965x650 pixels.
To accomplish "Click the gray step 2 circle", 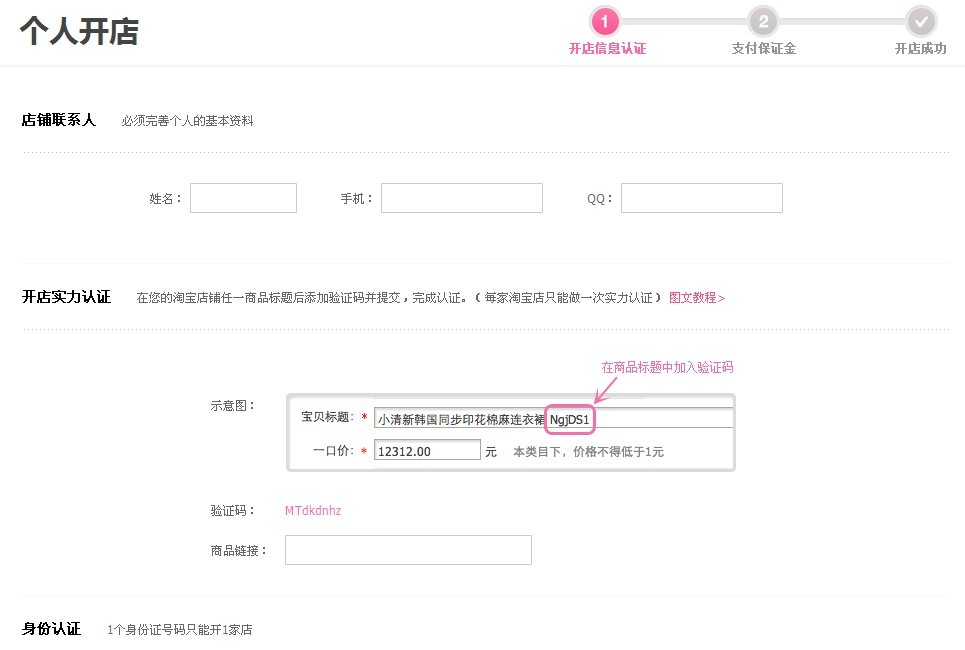I will tap(763, 21).
